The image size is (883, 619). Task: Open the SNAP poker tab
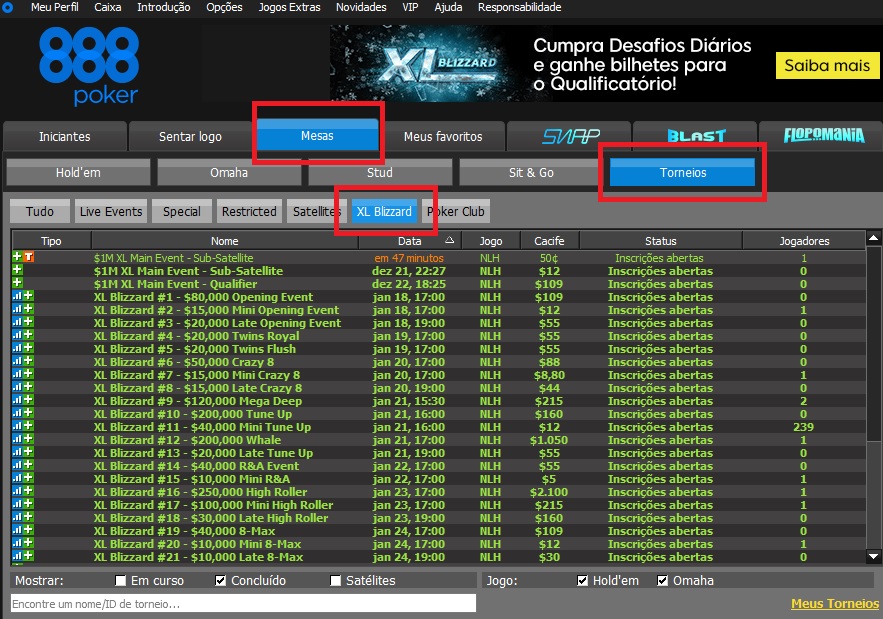coord(569,136)
